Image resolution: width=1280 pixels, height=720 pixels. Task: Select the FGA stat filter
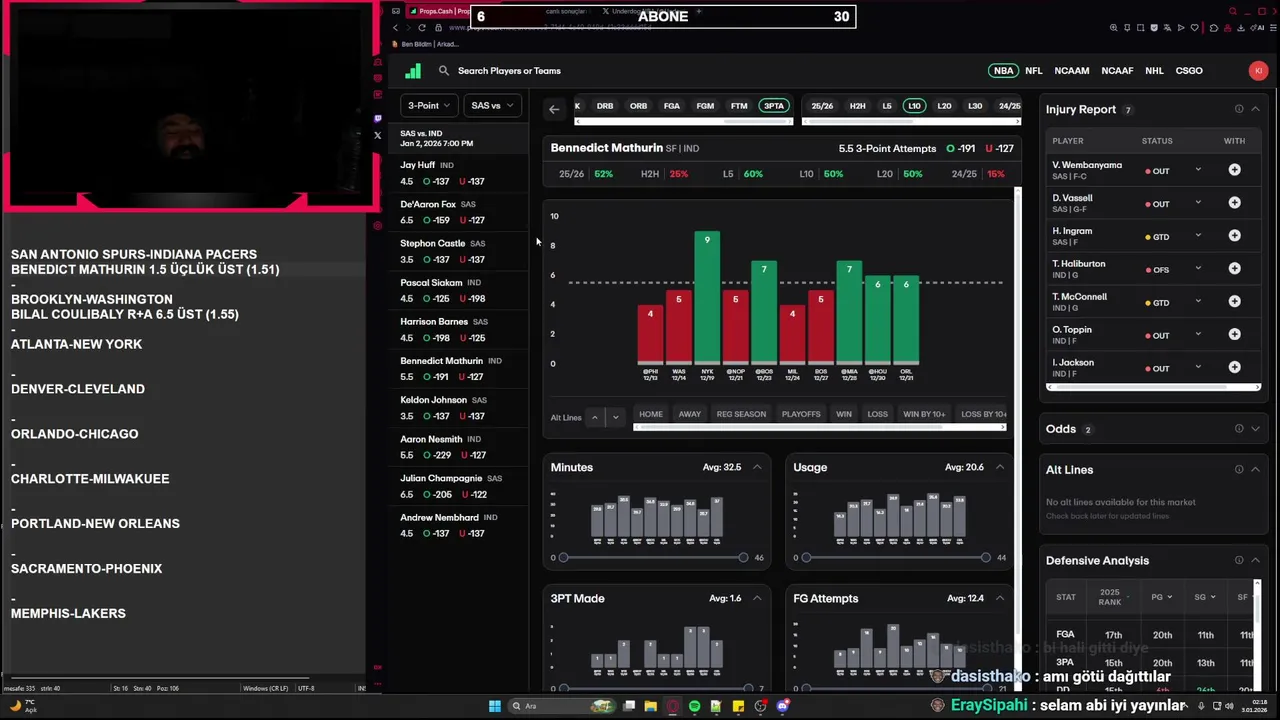(x=672, y=106)
